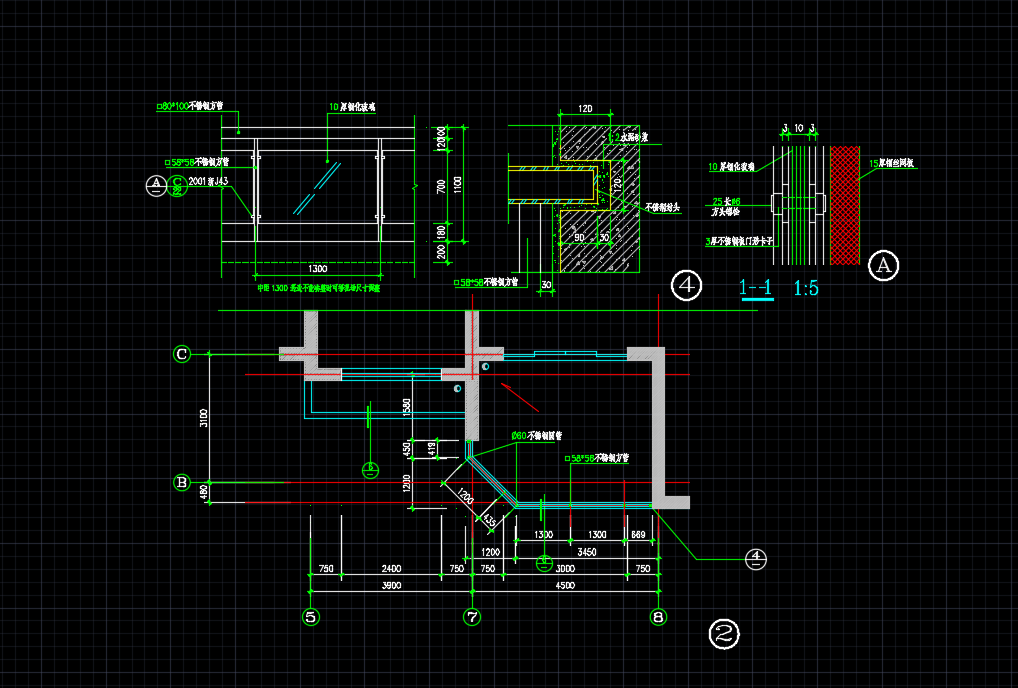Select green axis bubble B at the plan's left
Screen dimensions: 1018x688
pos(182,482)
